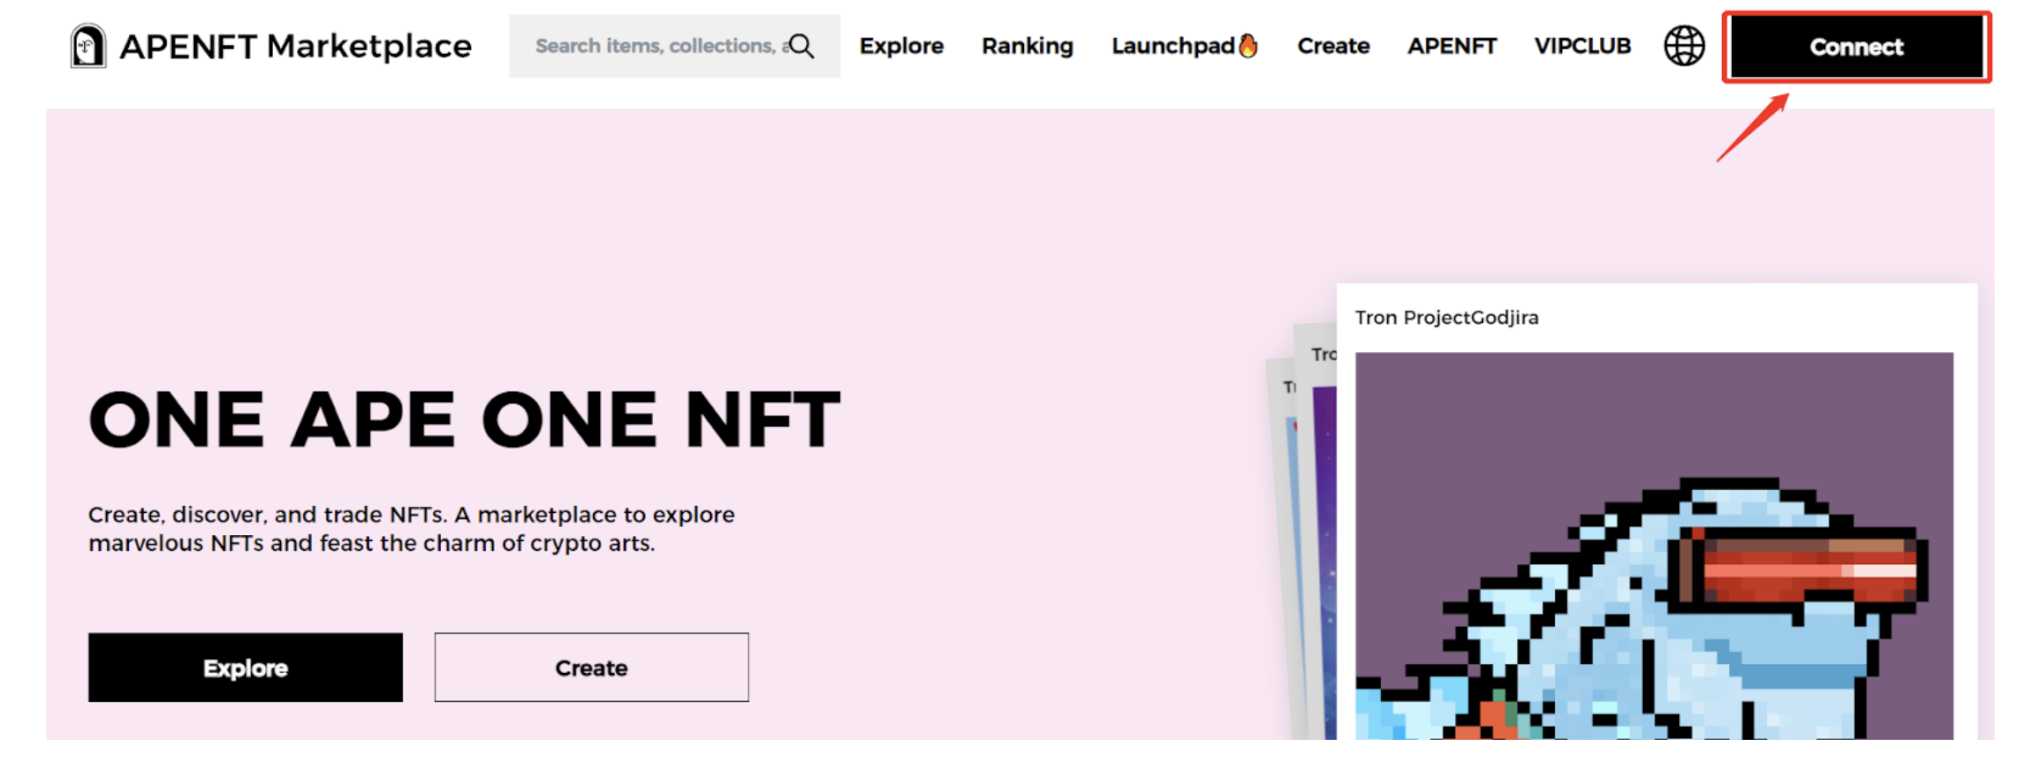The width and height of the screenshot is (2036, 764).
Task: Click the APENFT Marketplace title text
Action: [x=295, y=46]
